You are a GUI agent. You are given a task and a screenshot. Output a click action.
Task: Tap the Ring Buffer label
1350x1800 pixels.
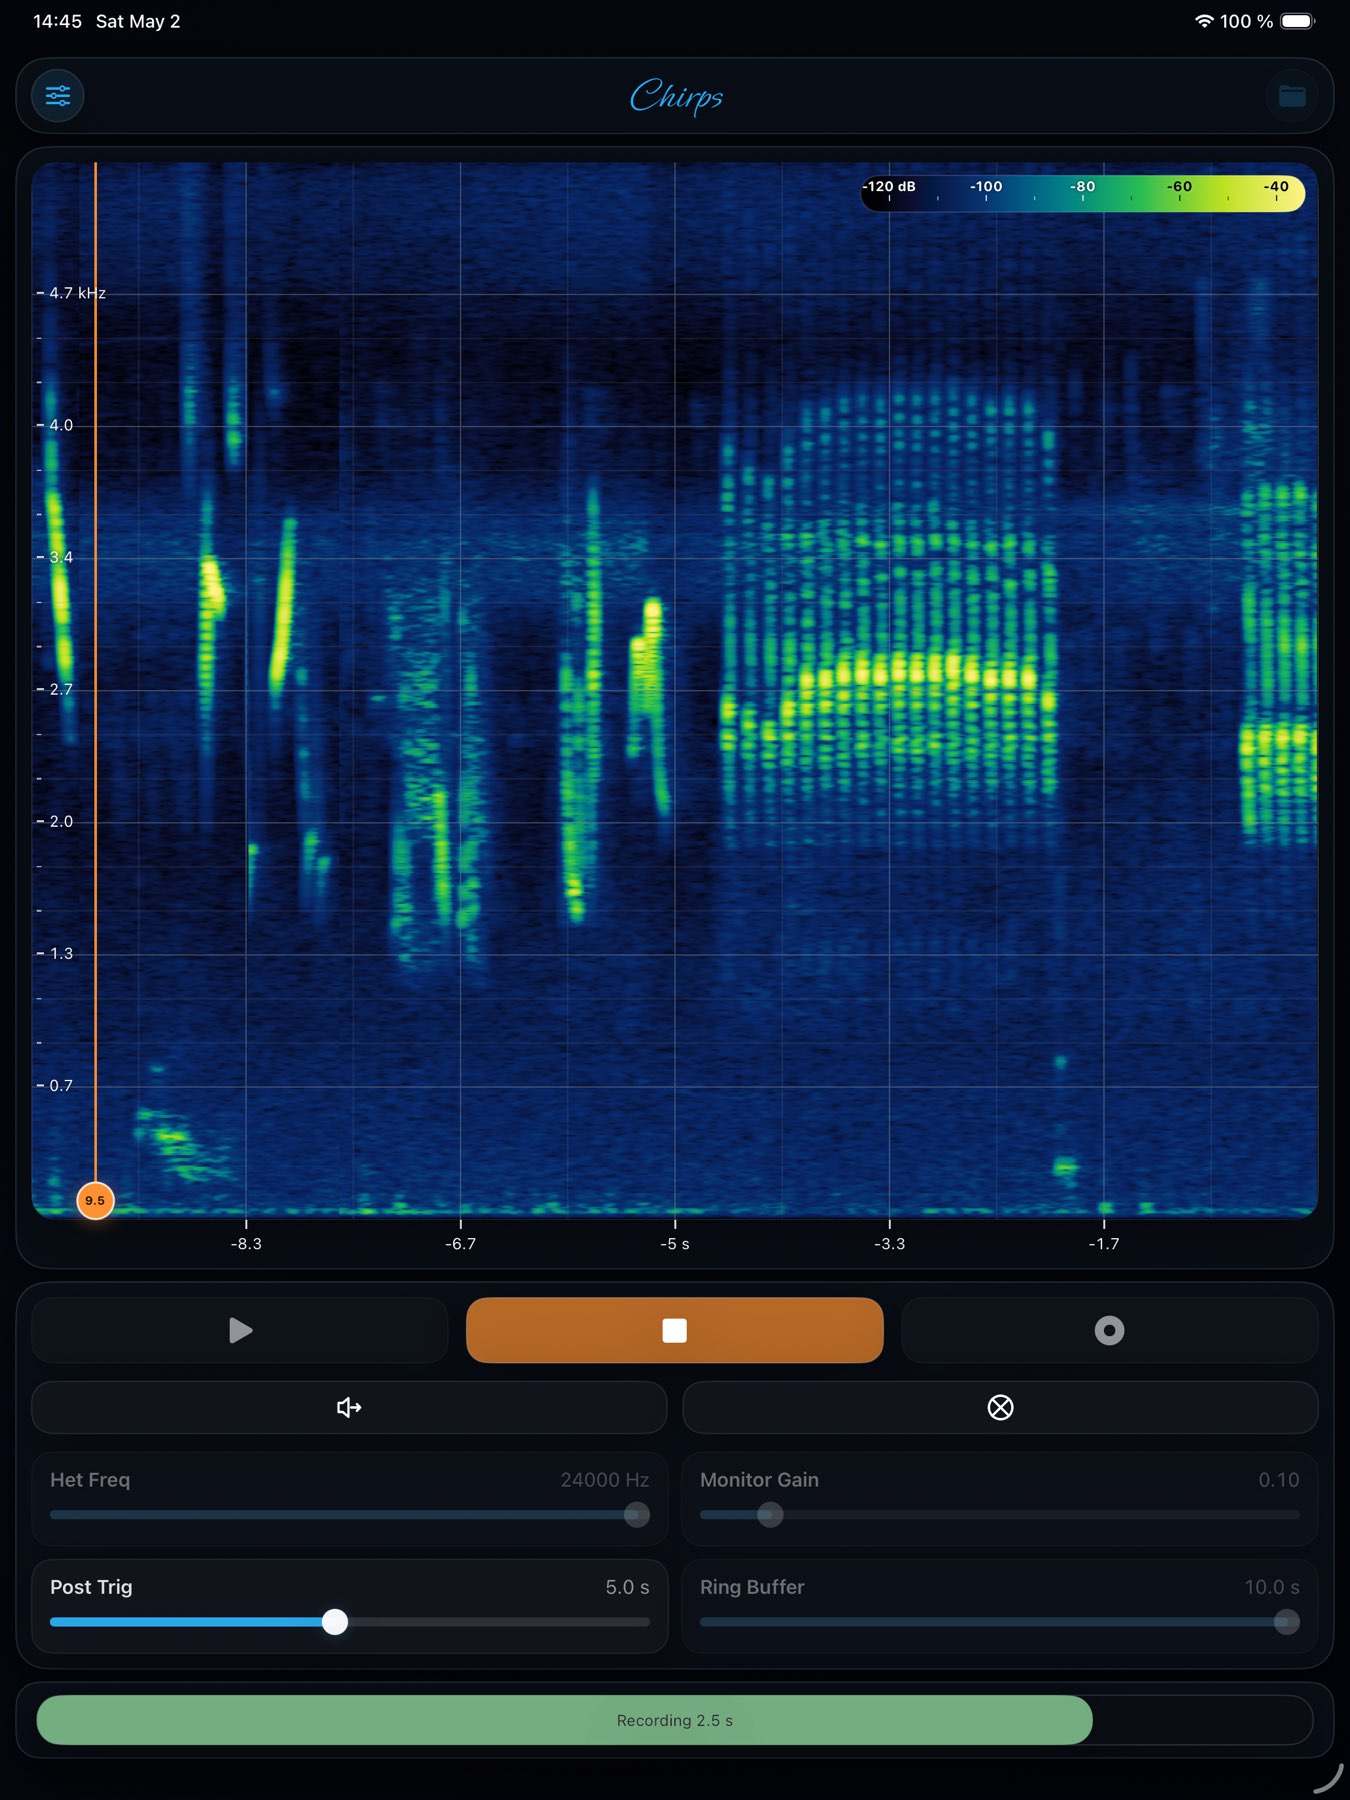[x=752, y=1587]
